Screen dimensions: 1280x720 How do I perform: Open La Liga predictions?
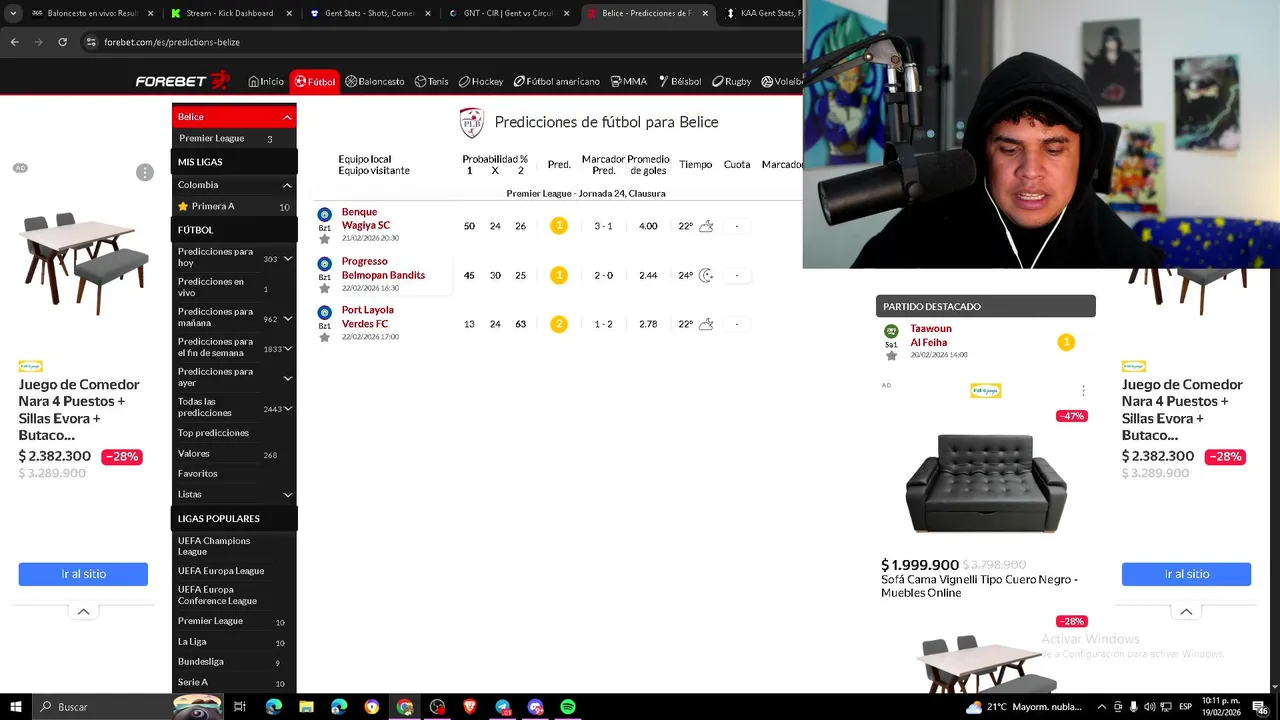point(192,642)
